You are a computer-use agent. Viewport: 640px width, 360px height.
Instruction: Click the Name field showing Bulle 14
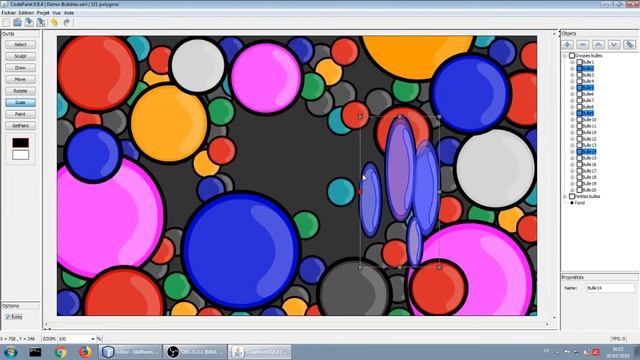[610, 288]
